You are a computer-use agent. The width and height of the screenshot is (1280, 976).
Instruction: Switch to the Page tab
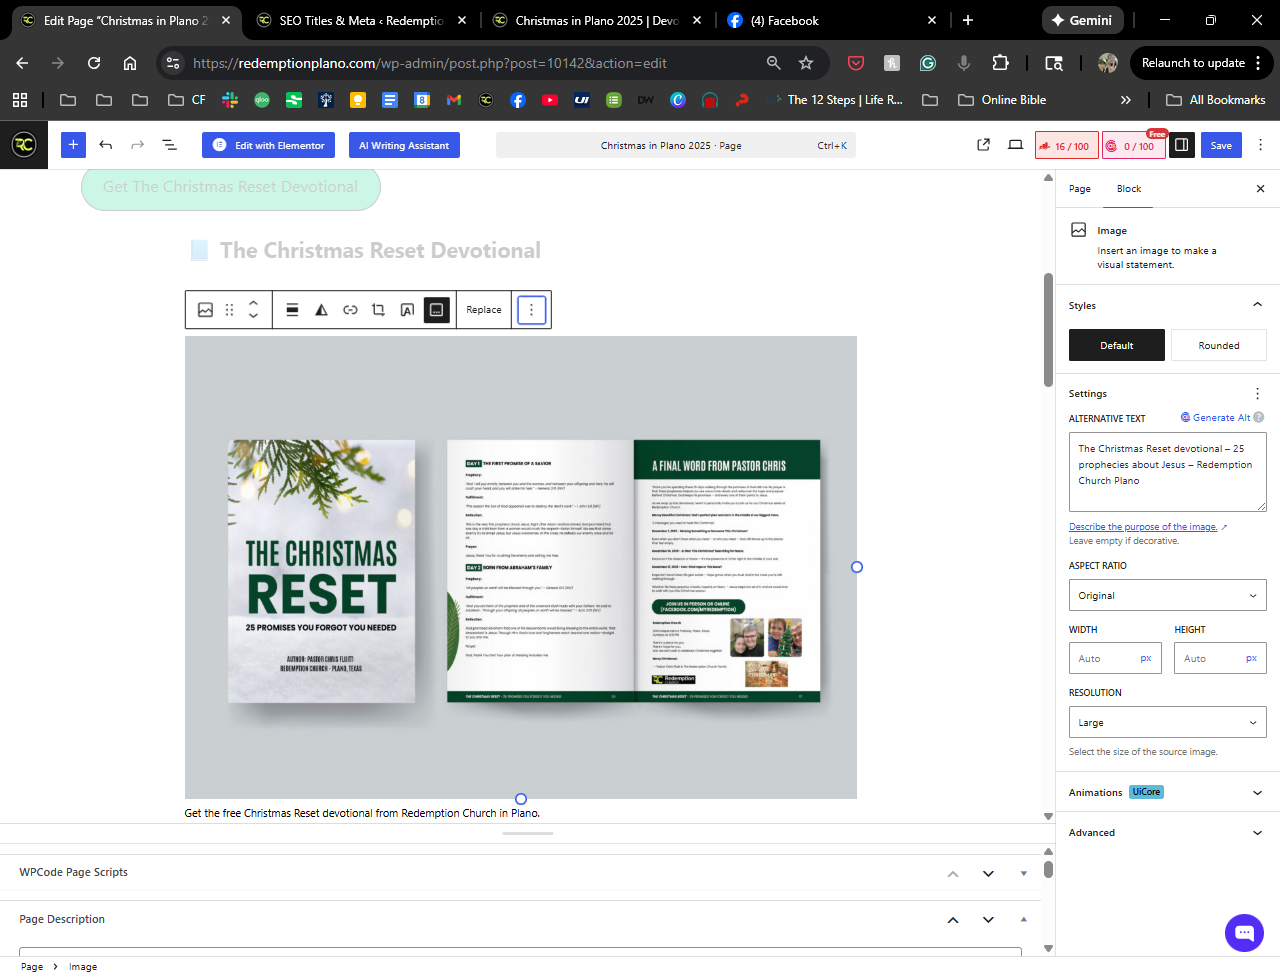1079,189
